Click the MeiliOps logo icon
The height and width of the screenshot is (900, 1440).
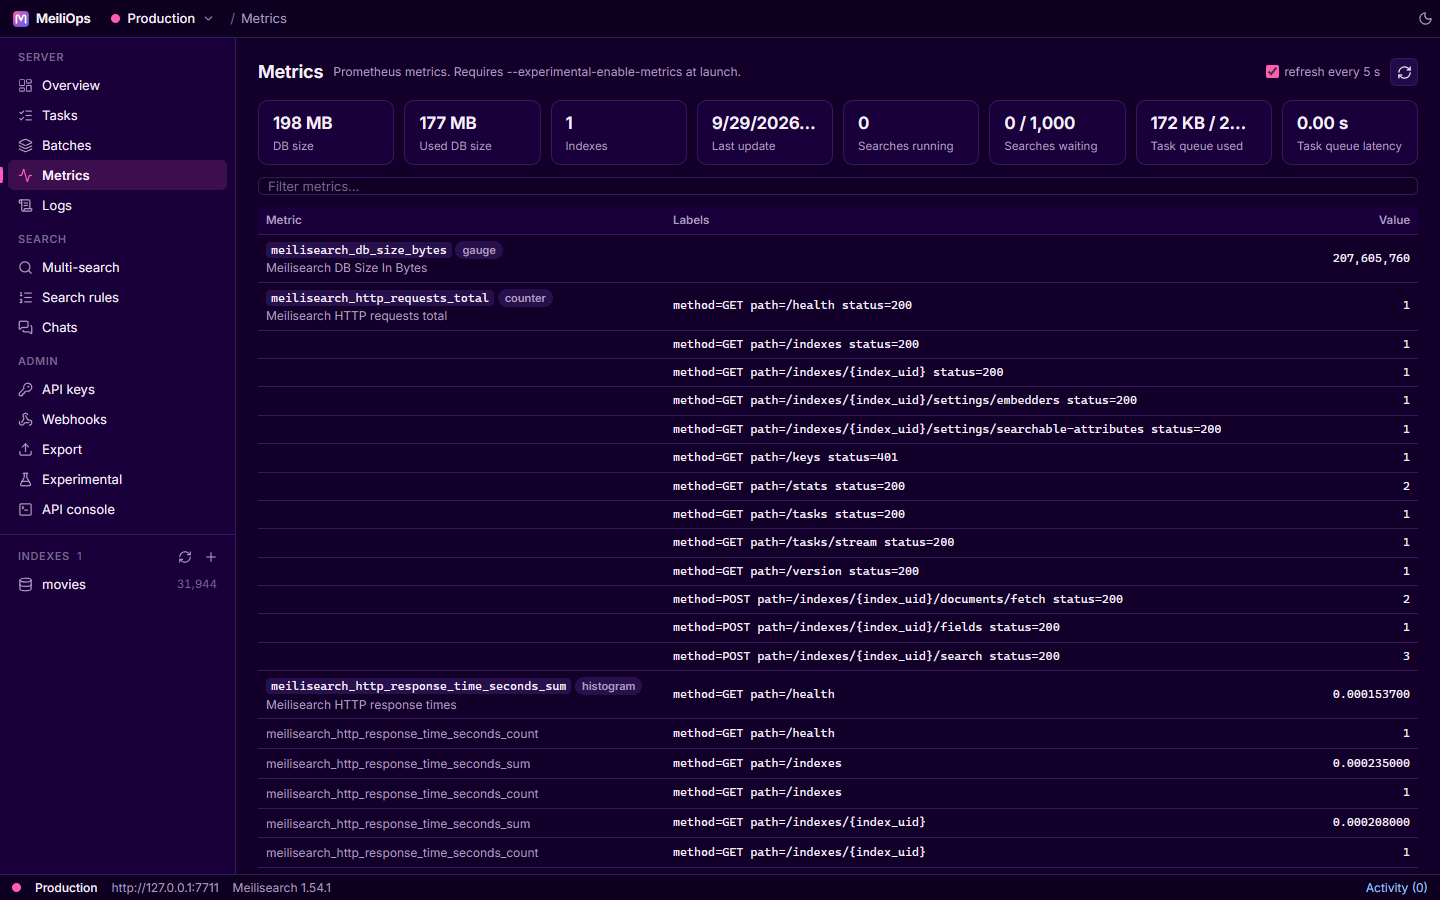point(21,19)
